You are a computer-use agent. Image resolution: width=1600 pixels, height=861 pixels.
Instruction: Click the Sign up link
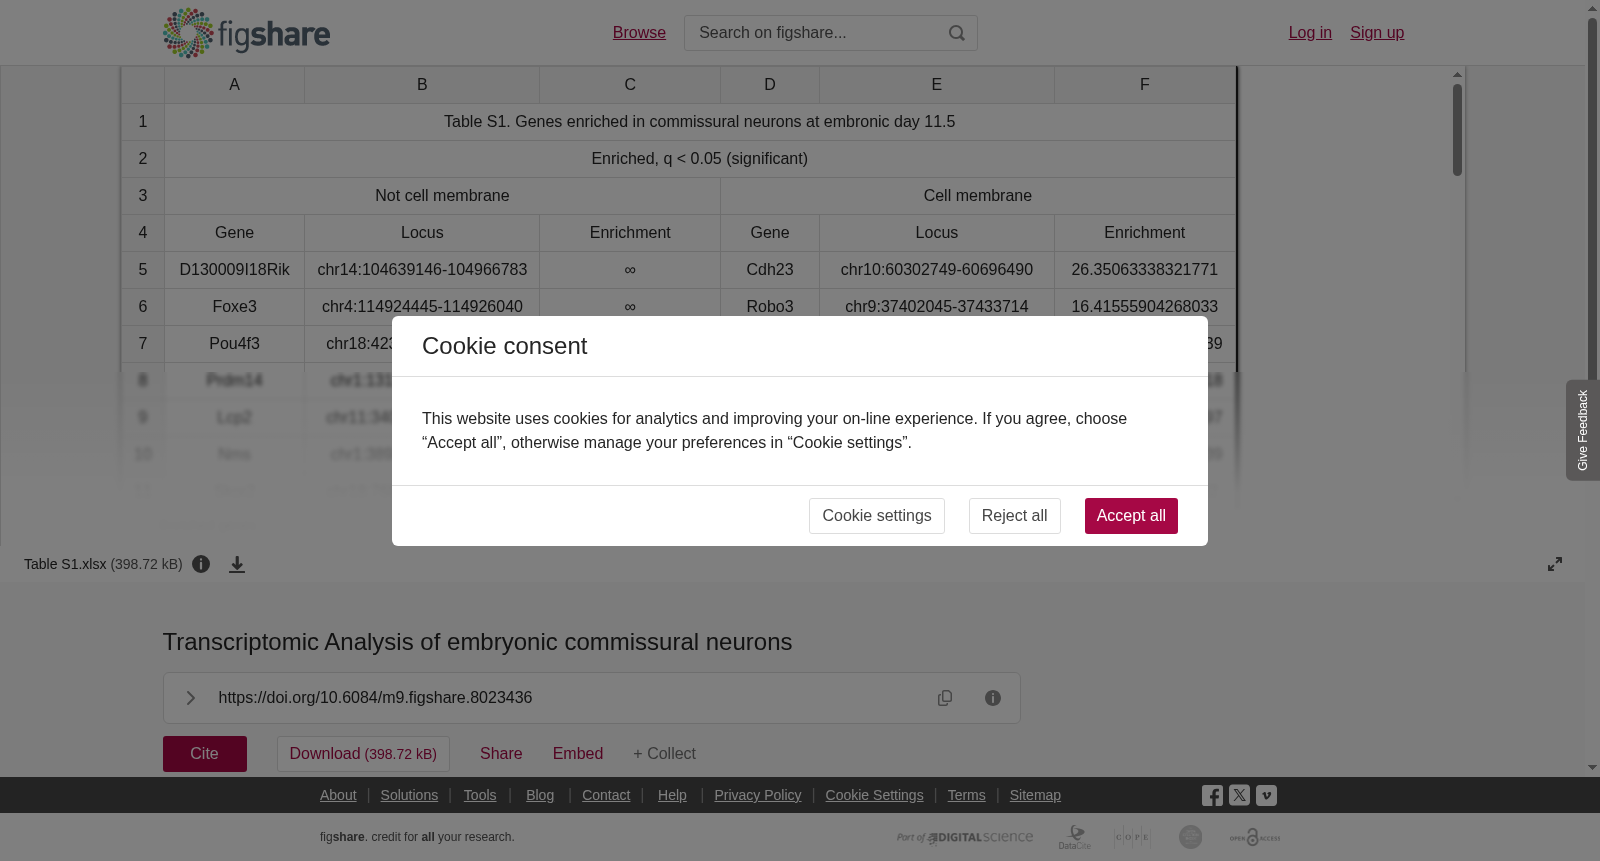[1377, 33]
